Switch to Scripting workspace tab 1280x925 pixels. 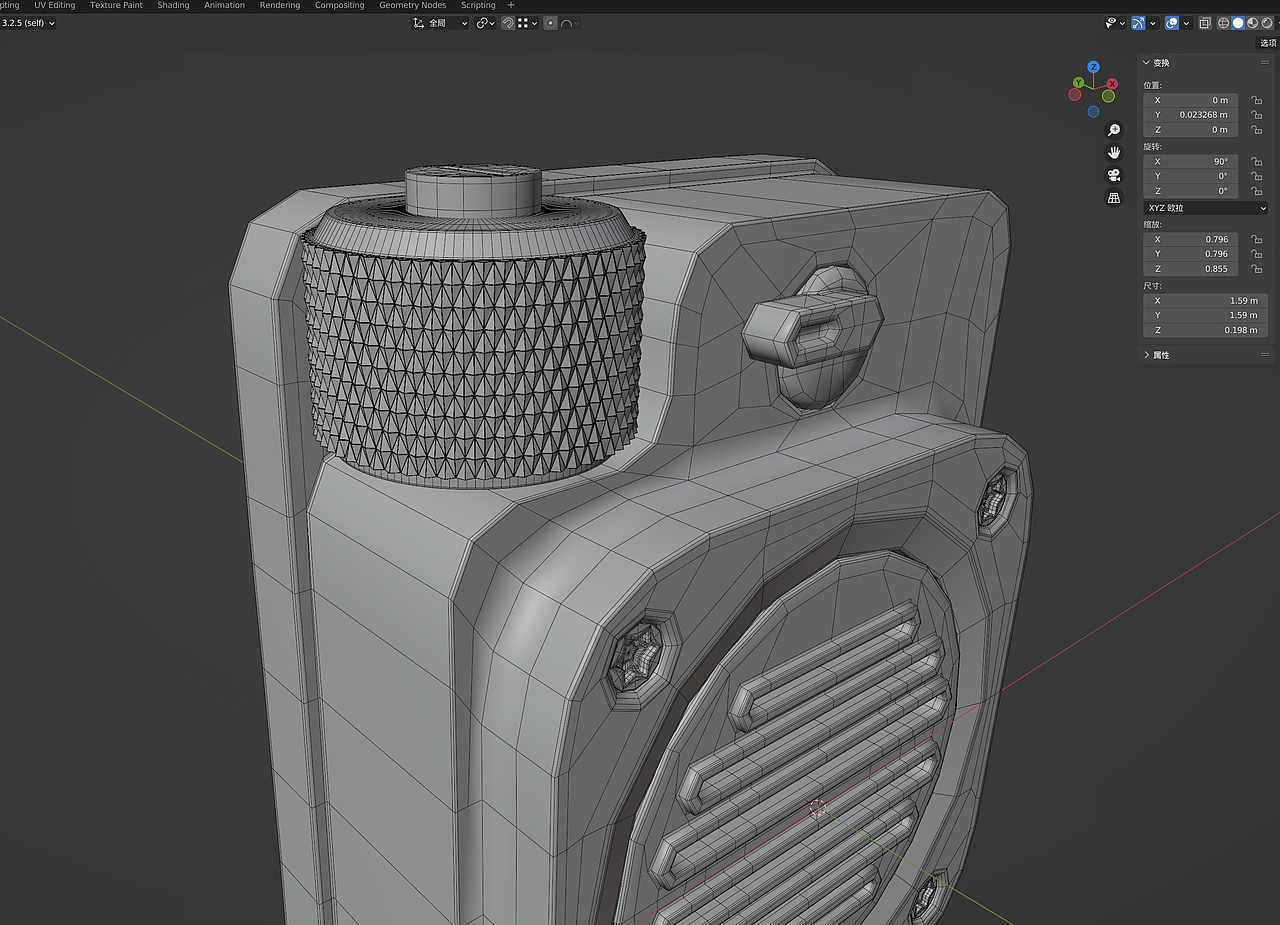[478, 6]
